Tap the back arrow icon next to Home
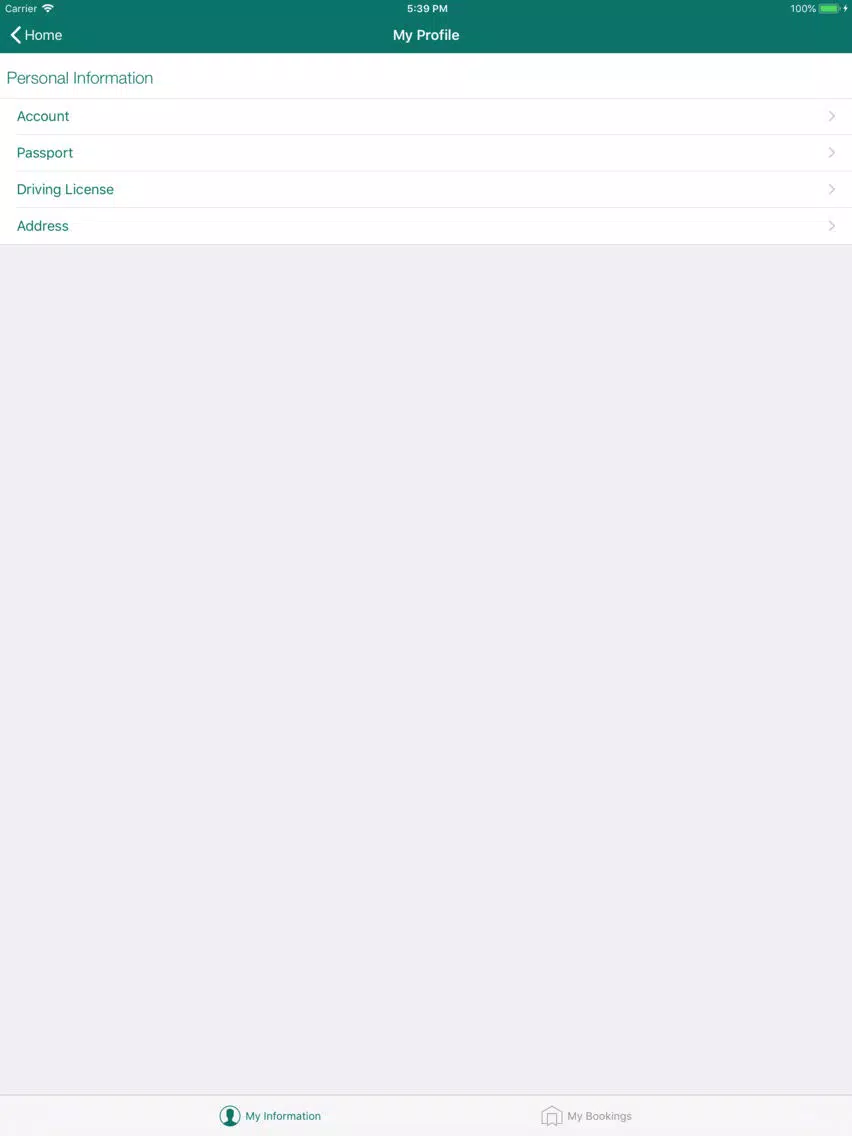Image resolution: width=852 pixels, height=1136 pixels. (x=15, y=35)
